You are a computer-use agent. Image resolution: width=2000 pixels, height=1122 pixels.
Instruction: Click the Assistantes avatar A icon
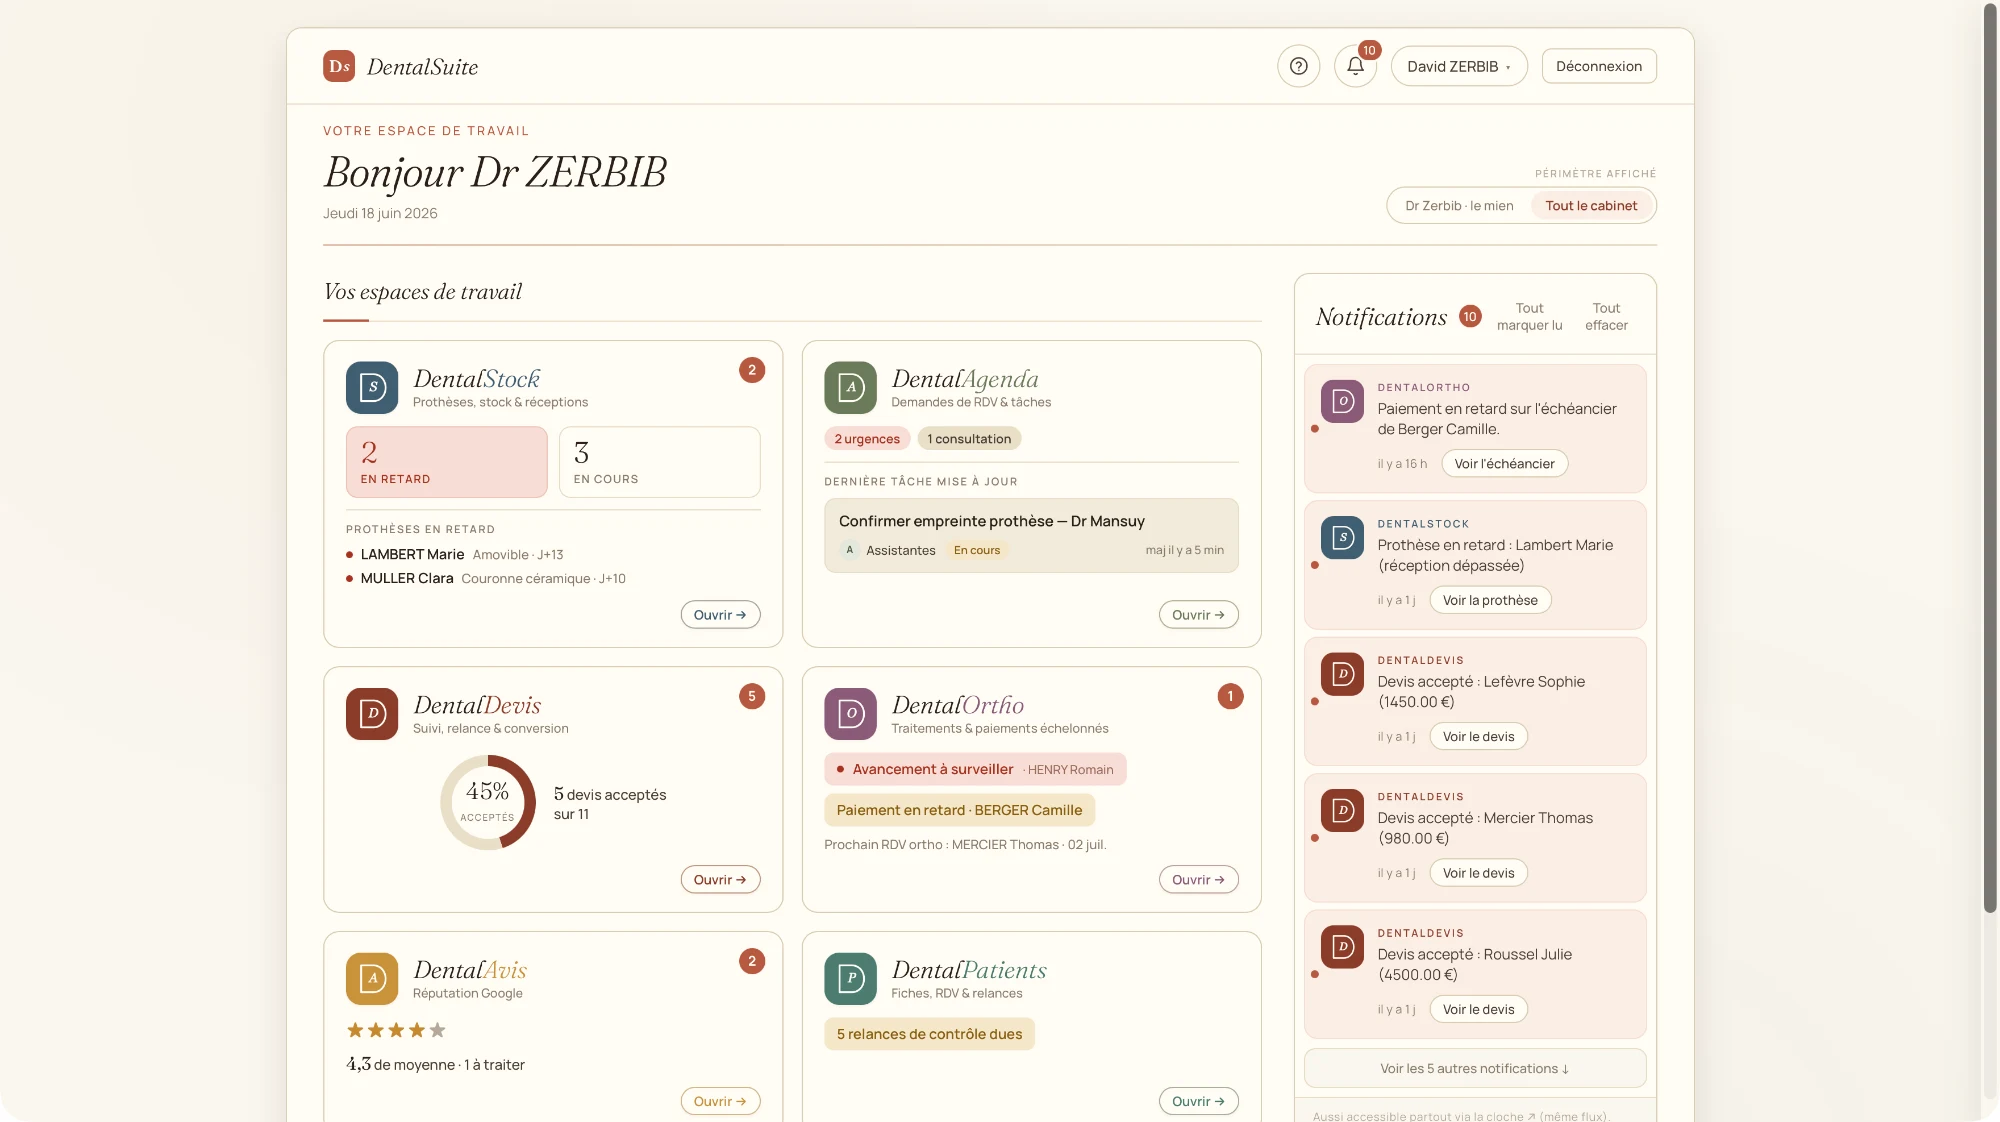tap(849, 550)
